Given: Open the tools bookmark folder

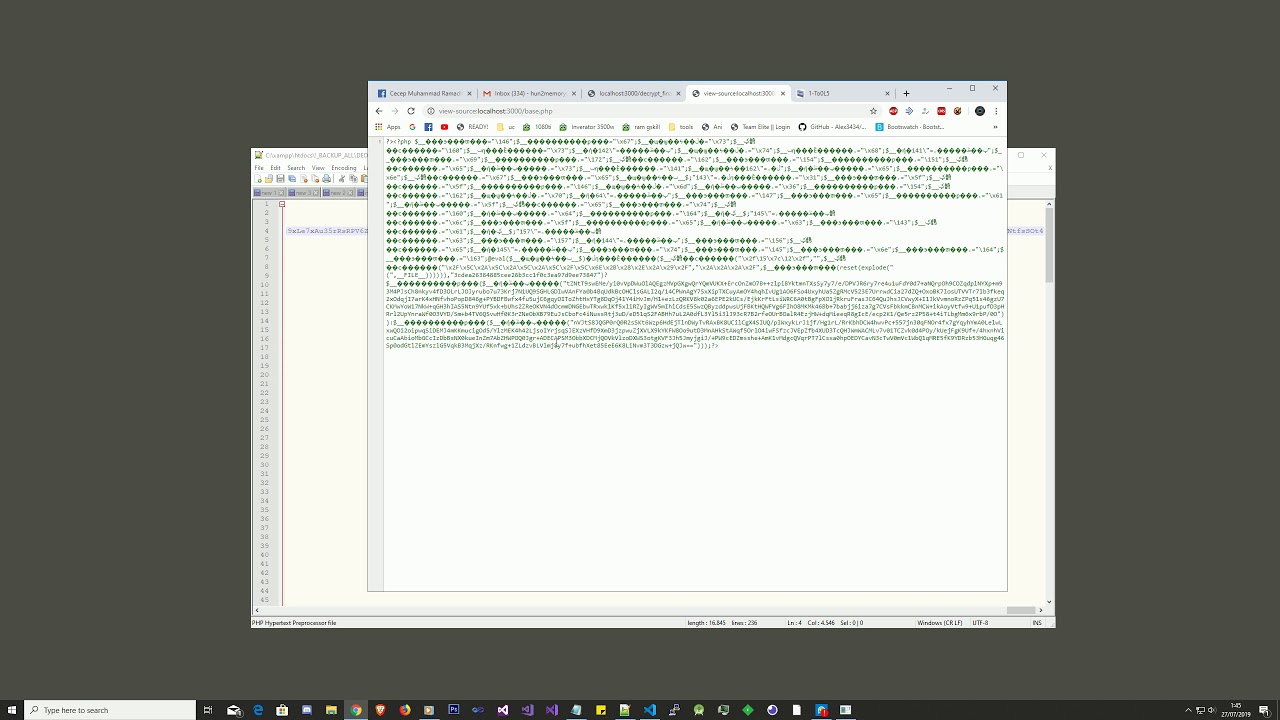Looking at the screenshot, I should pyautogui.click(x=680, y=127).
